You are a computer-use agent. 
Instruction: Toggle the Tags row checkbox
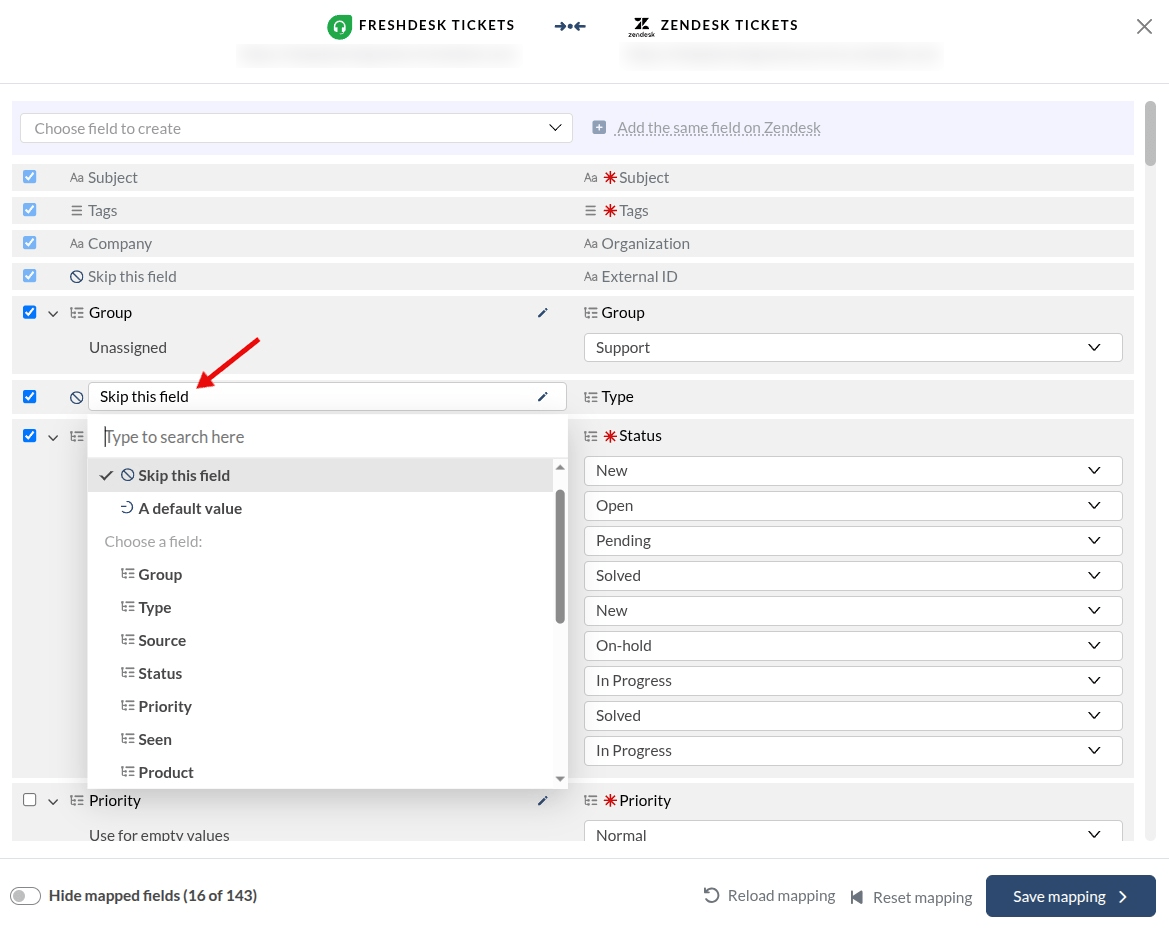click(30, 210)
